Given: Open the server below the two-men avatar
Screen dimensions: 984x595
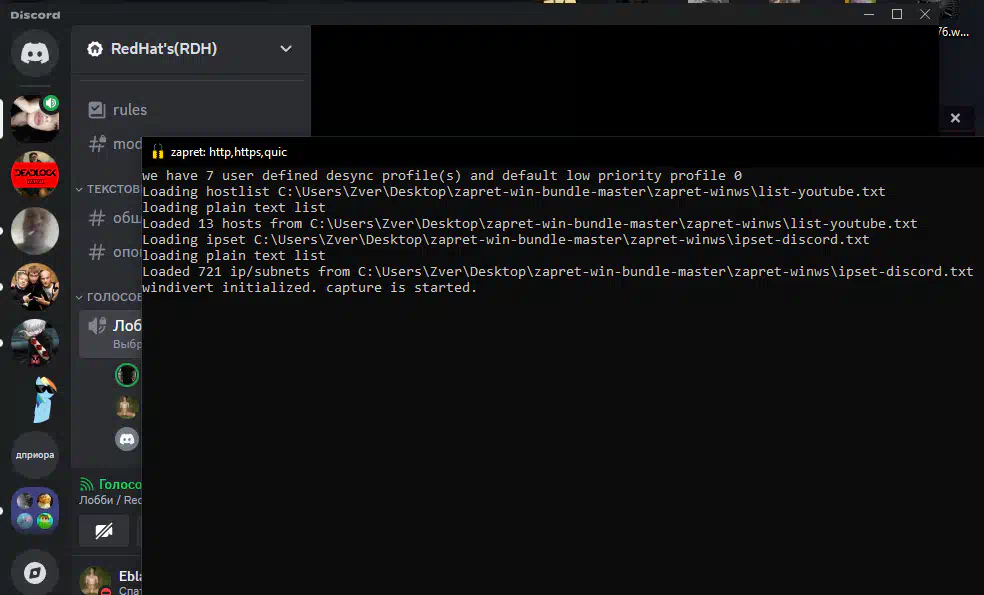Looking at the screenshot, I should 35,342.
